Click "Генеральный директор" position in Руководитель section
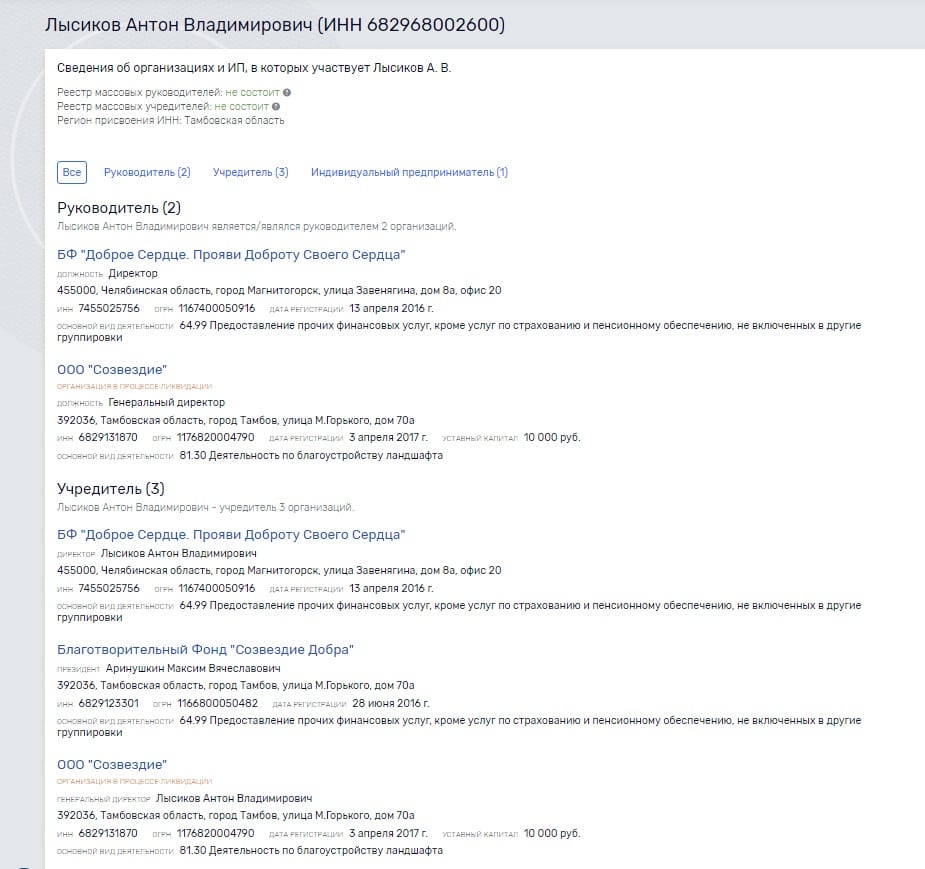The image size is (925, 869). pos(166,402)
